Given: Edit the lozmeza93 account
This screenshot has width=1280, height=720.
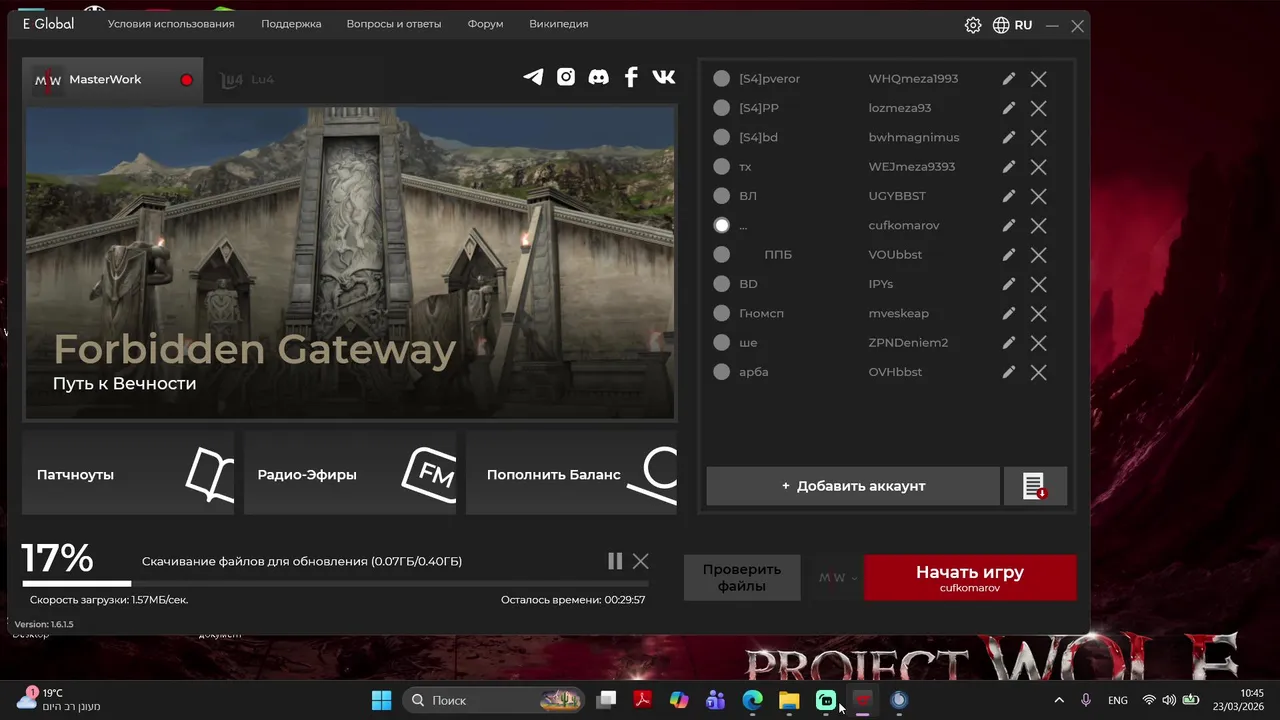Looking at the screenshot, I should tap(1009, 108).
